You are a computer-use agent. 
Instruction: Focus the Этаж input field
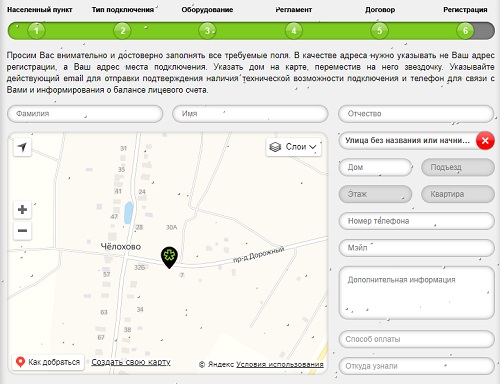coord(375,194)
